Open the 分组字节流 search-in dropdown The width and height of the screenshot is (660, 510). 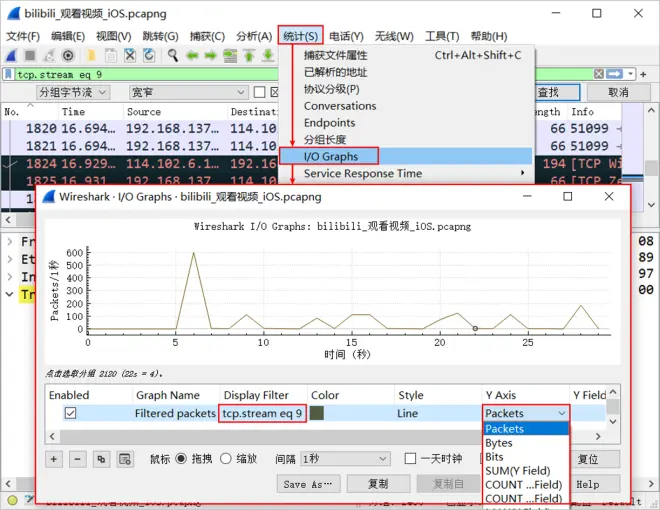click(x=73, y=92)
